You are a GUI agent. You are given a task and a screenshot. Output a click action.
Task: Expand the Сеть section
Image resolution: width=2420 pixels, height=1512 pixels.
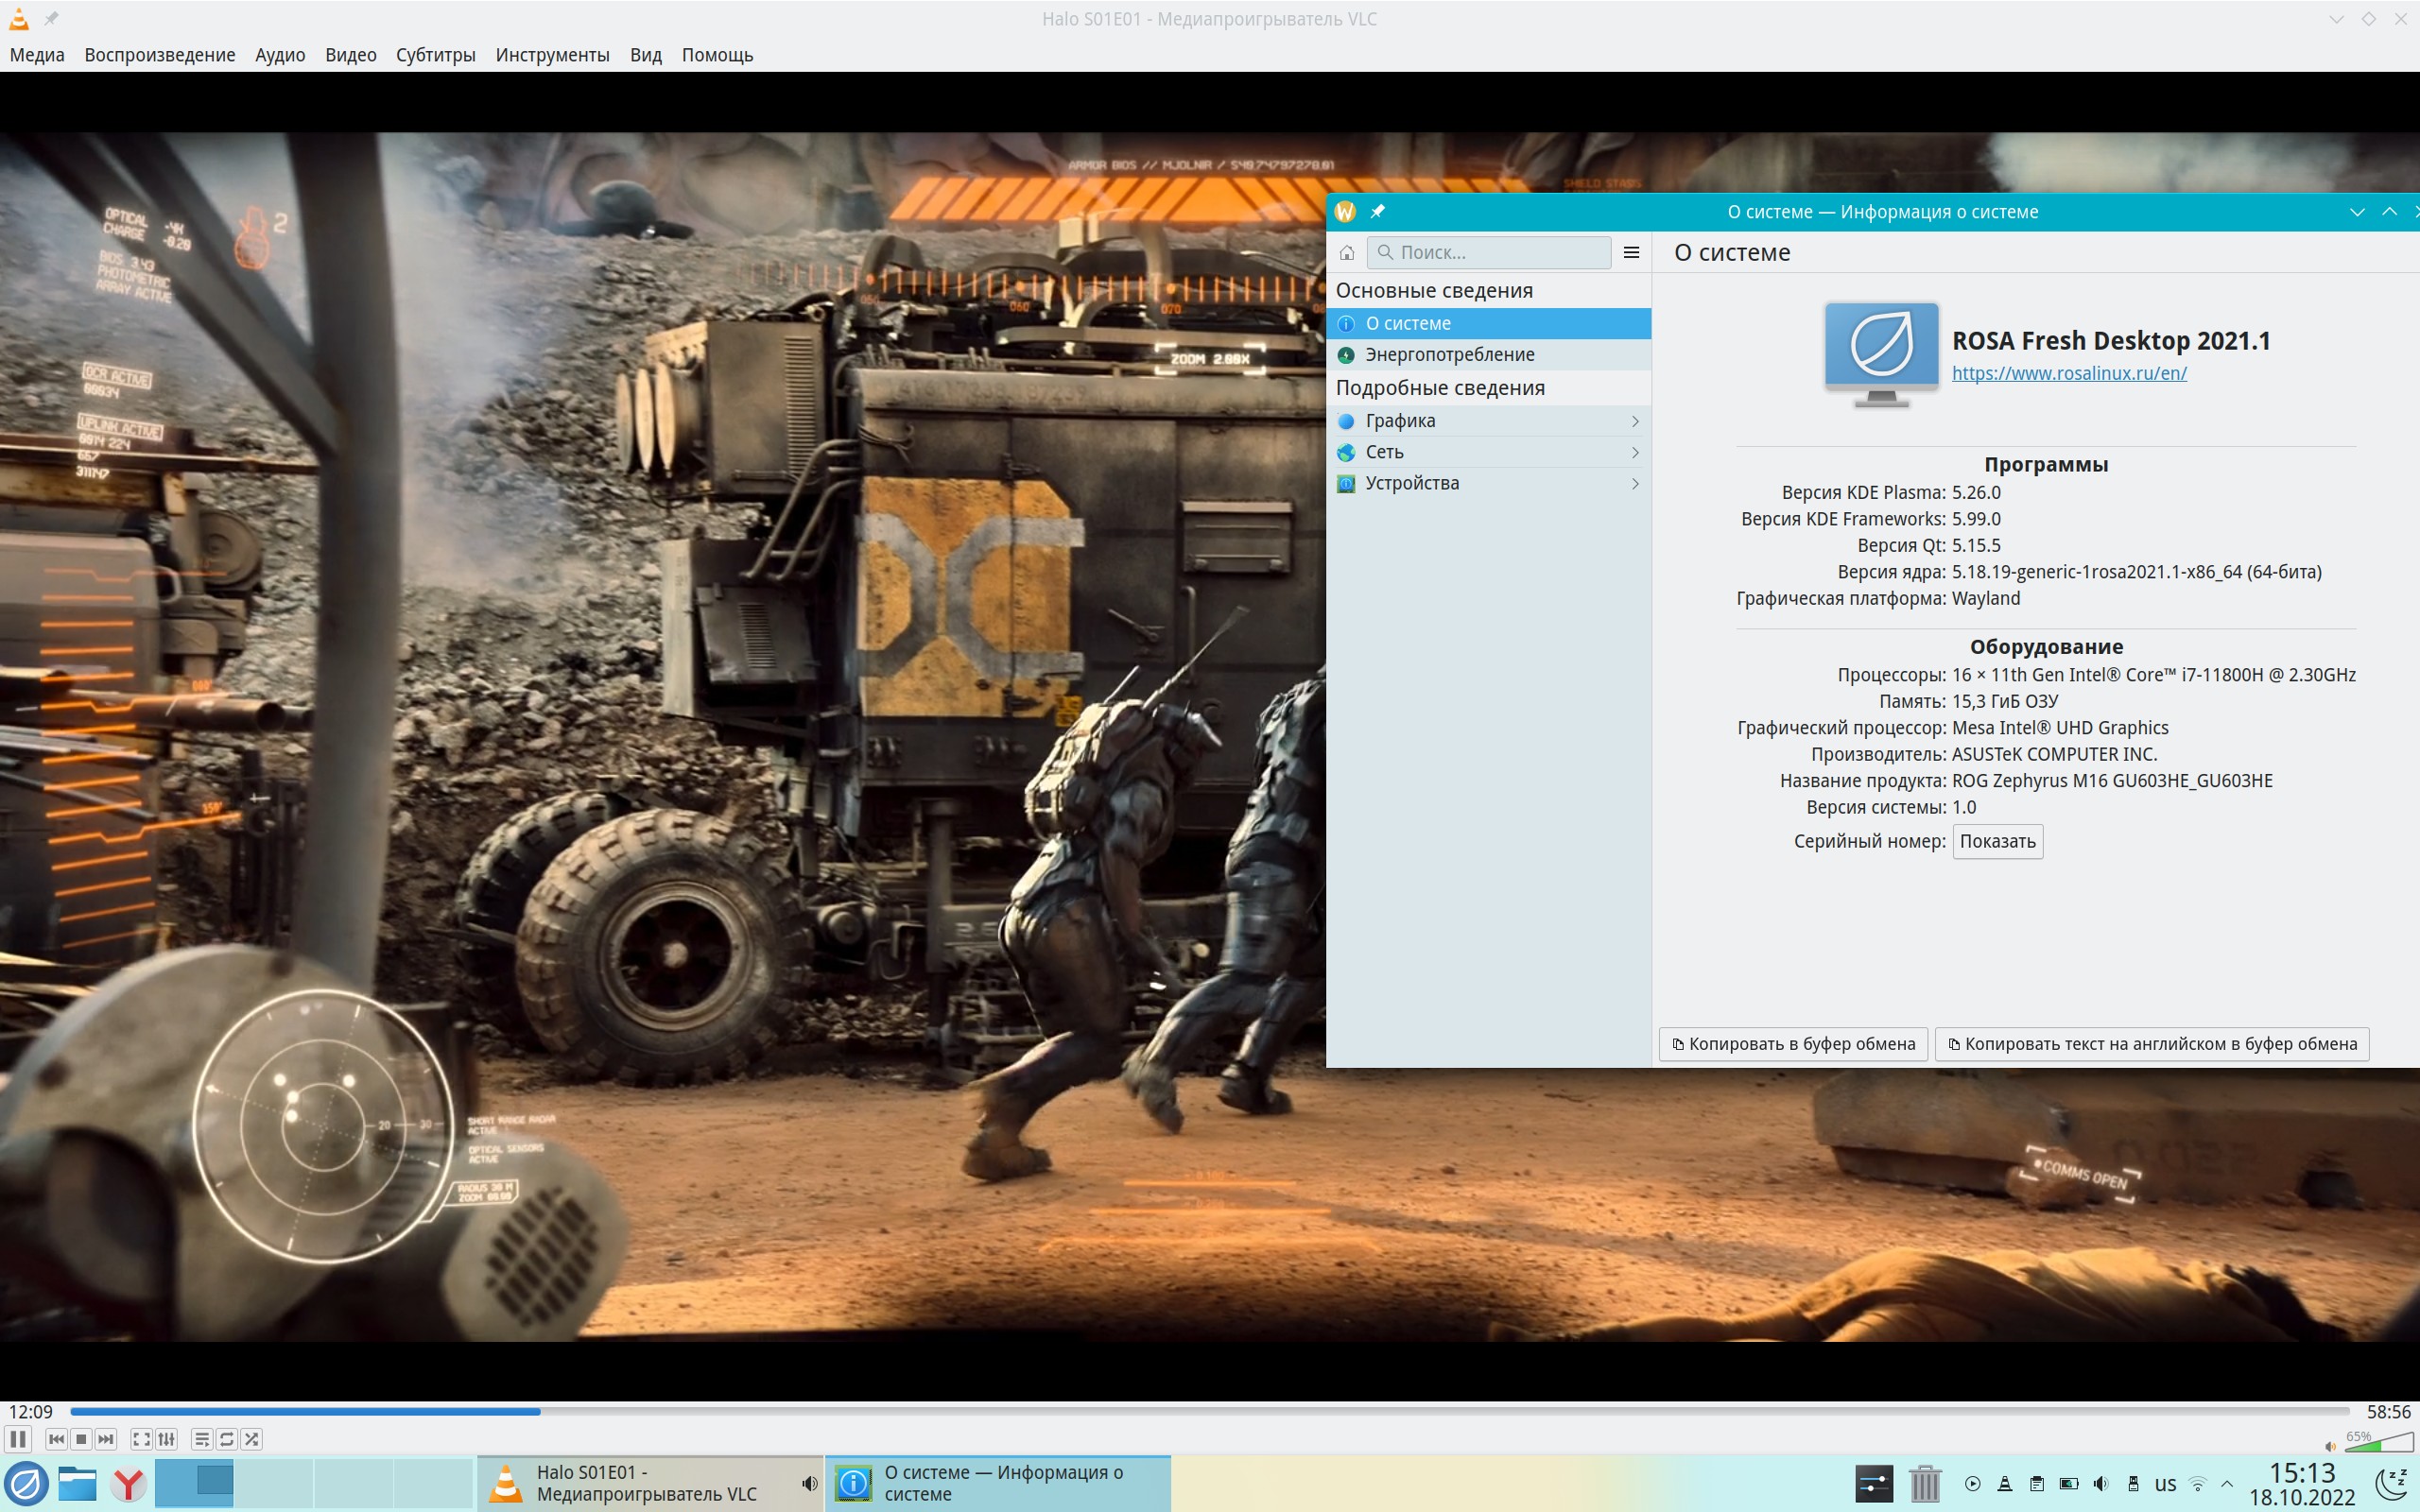[x=1488, y=452]
